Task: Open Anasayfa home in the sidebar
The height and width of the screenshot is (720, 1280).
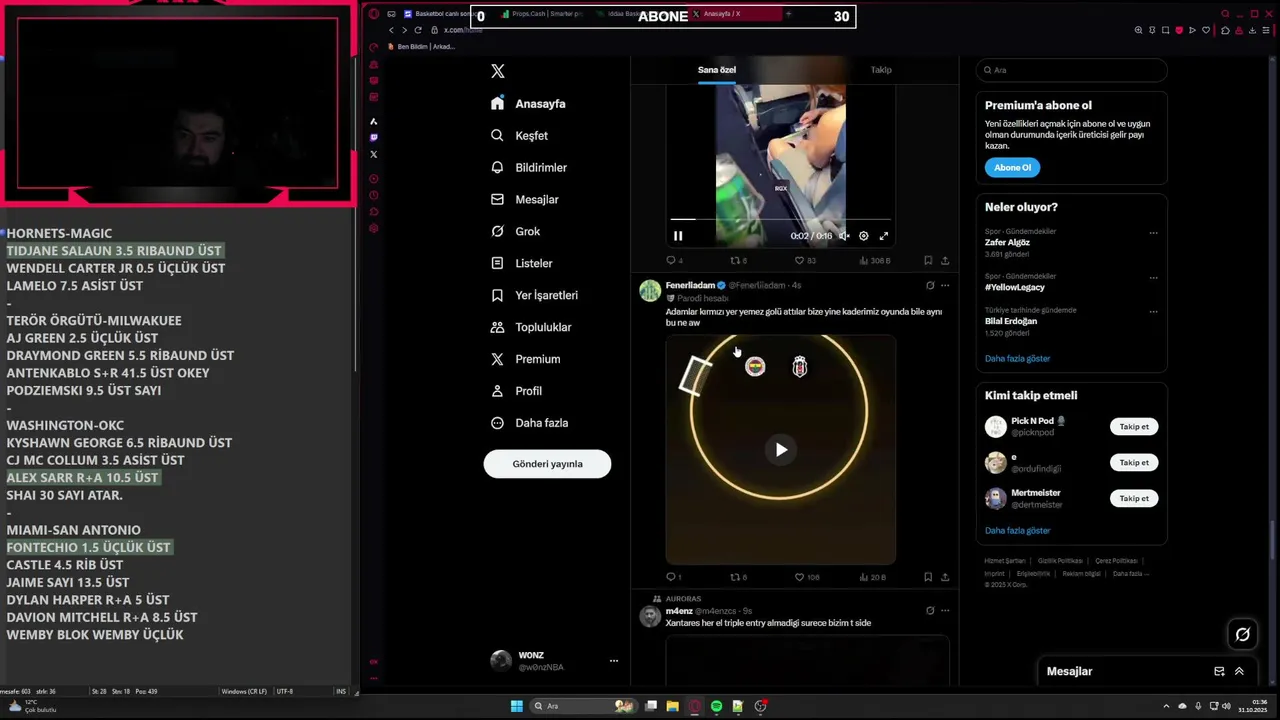Action: 528,104
